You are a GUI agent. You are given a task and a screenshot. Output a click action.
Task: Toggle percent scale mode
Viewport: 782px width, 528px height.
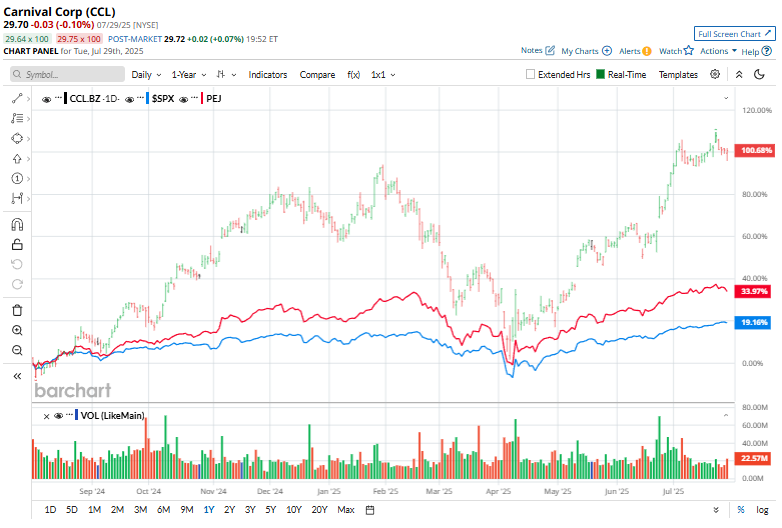pos(741,510)
